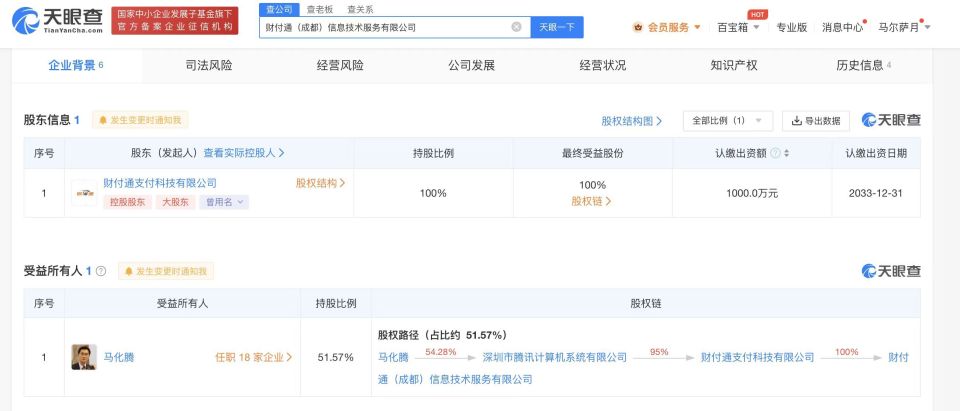960x411 pixels.
Task: Clear the search box text
Action: 516,27
